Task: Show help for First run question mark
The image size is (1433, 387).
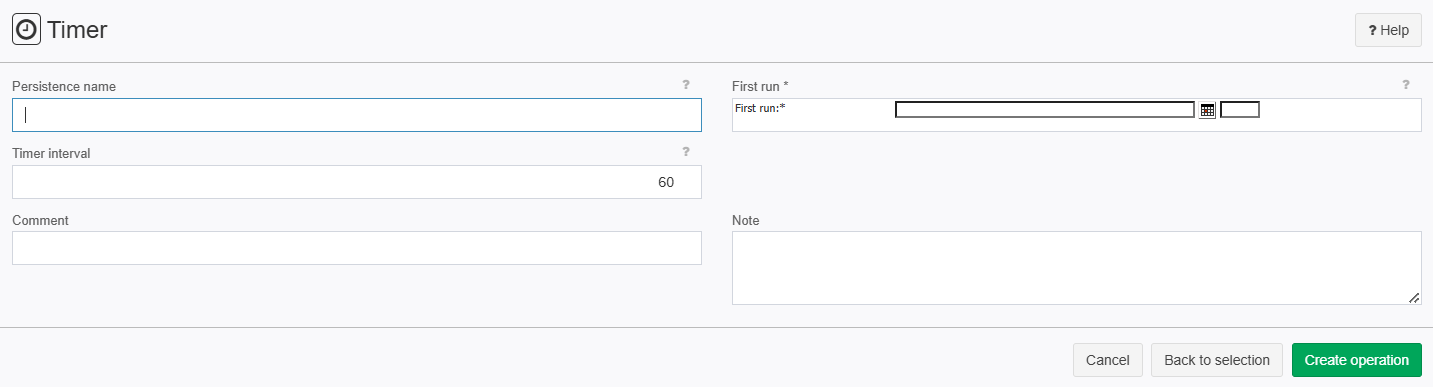Action: (x=1406, y=85)
